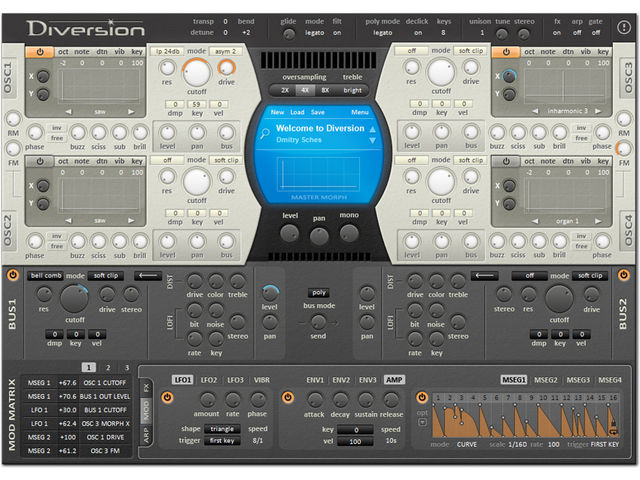Click the master pan knob
Screen dimensions: 640x480
click(x=319, y=236)
